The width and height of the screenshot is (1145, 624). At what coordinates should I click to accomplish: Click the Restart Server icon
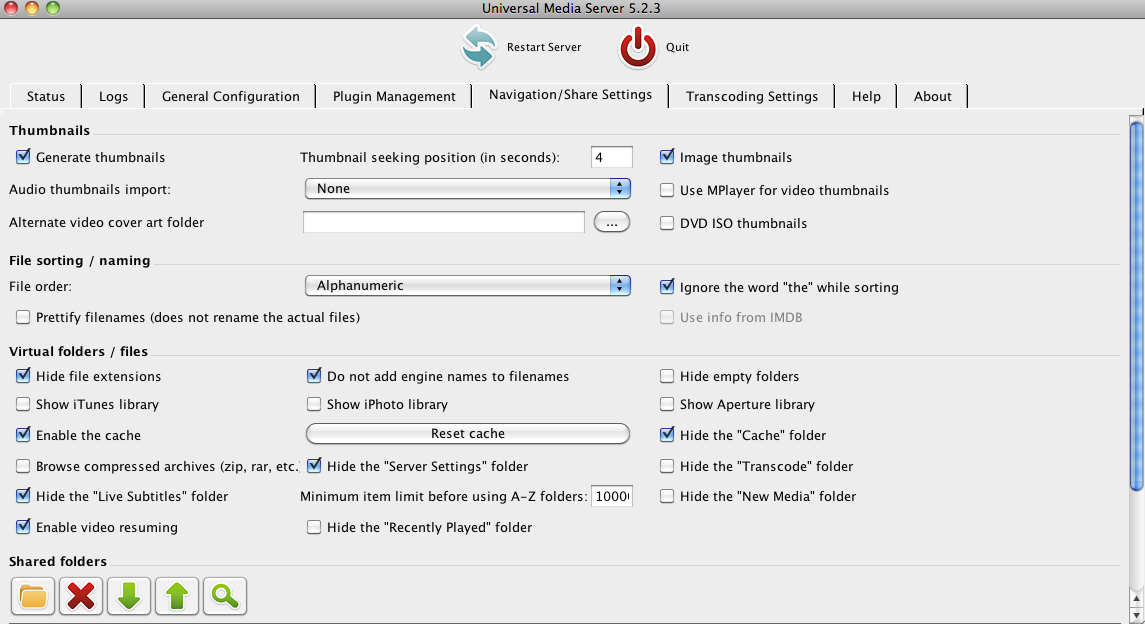[479, 47]
